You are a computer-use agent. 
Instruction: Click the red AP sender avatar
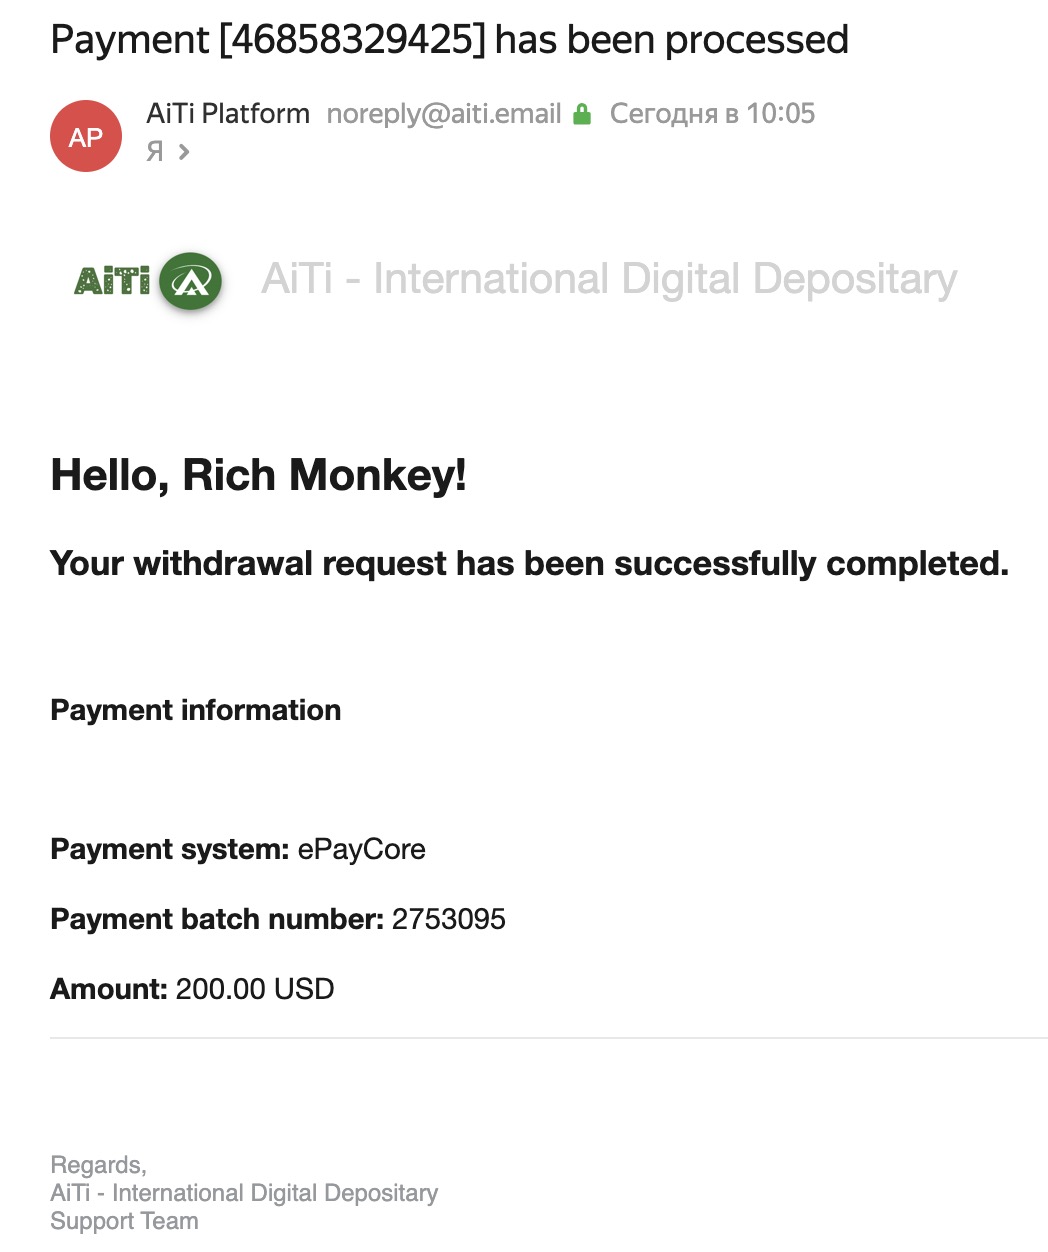pyautogui.click(x=86, y=136)
